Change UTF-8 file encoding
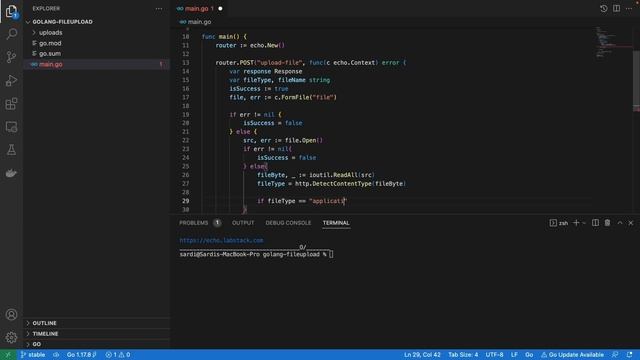 click(x=494, y=355)
